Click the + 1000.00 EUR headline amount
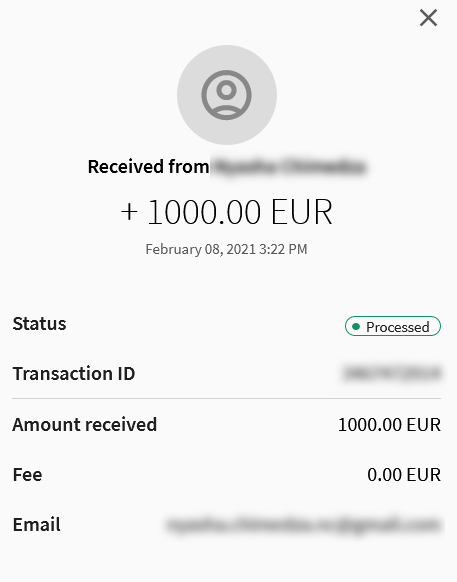 click(226, 212)
